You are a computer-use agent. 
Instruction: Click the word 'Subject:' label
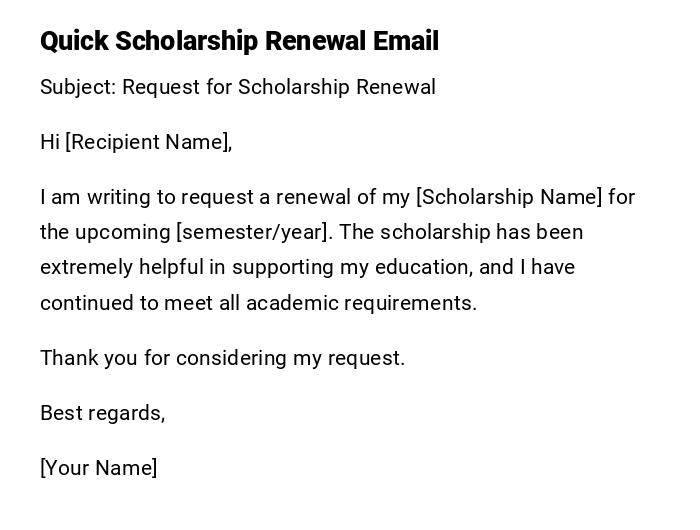78,87
